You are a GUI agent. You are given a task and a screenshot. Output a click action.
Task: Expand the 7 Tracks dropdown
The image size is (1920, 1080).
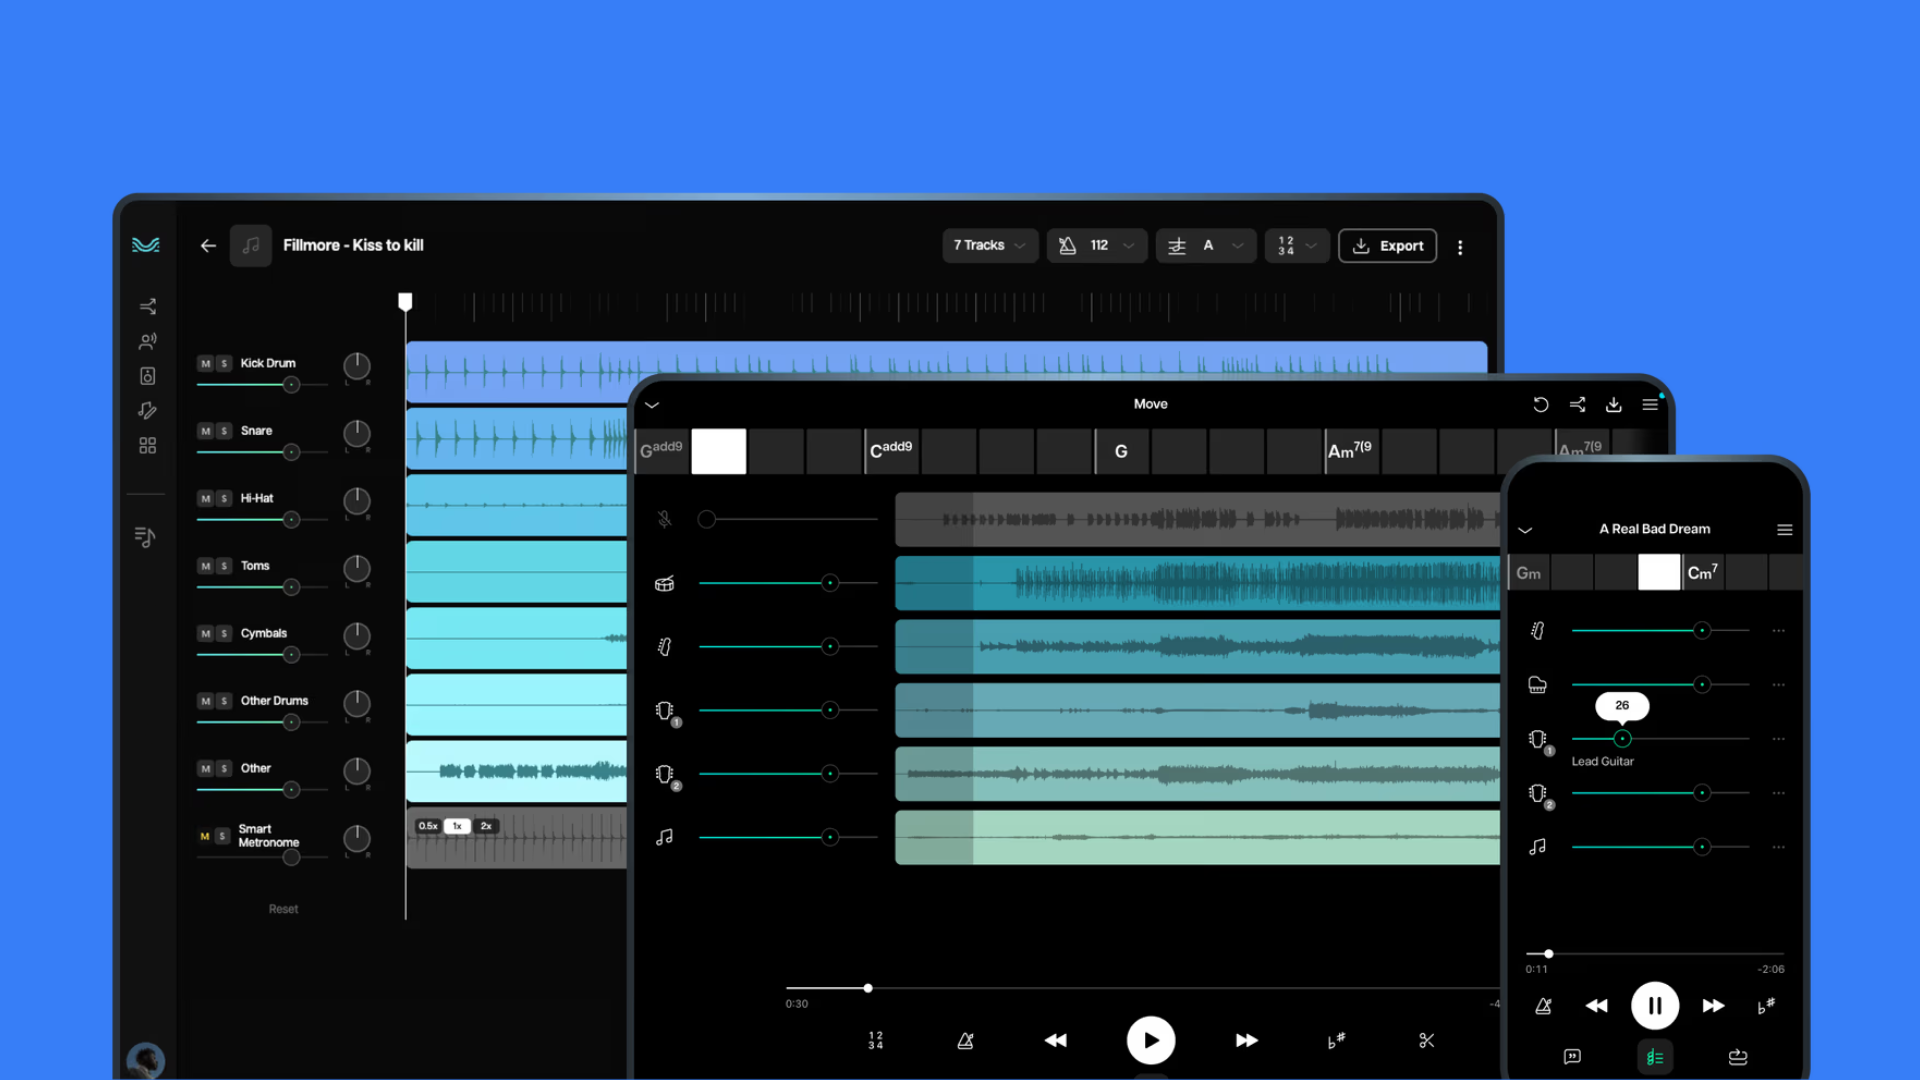point(990,246)
